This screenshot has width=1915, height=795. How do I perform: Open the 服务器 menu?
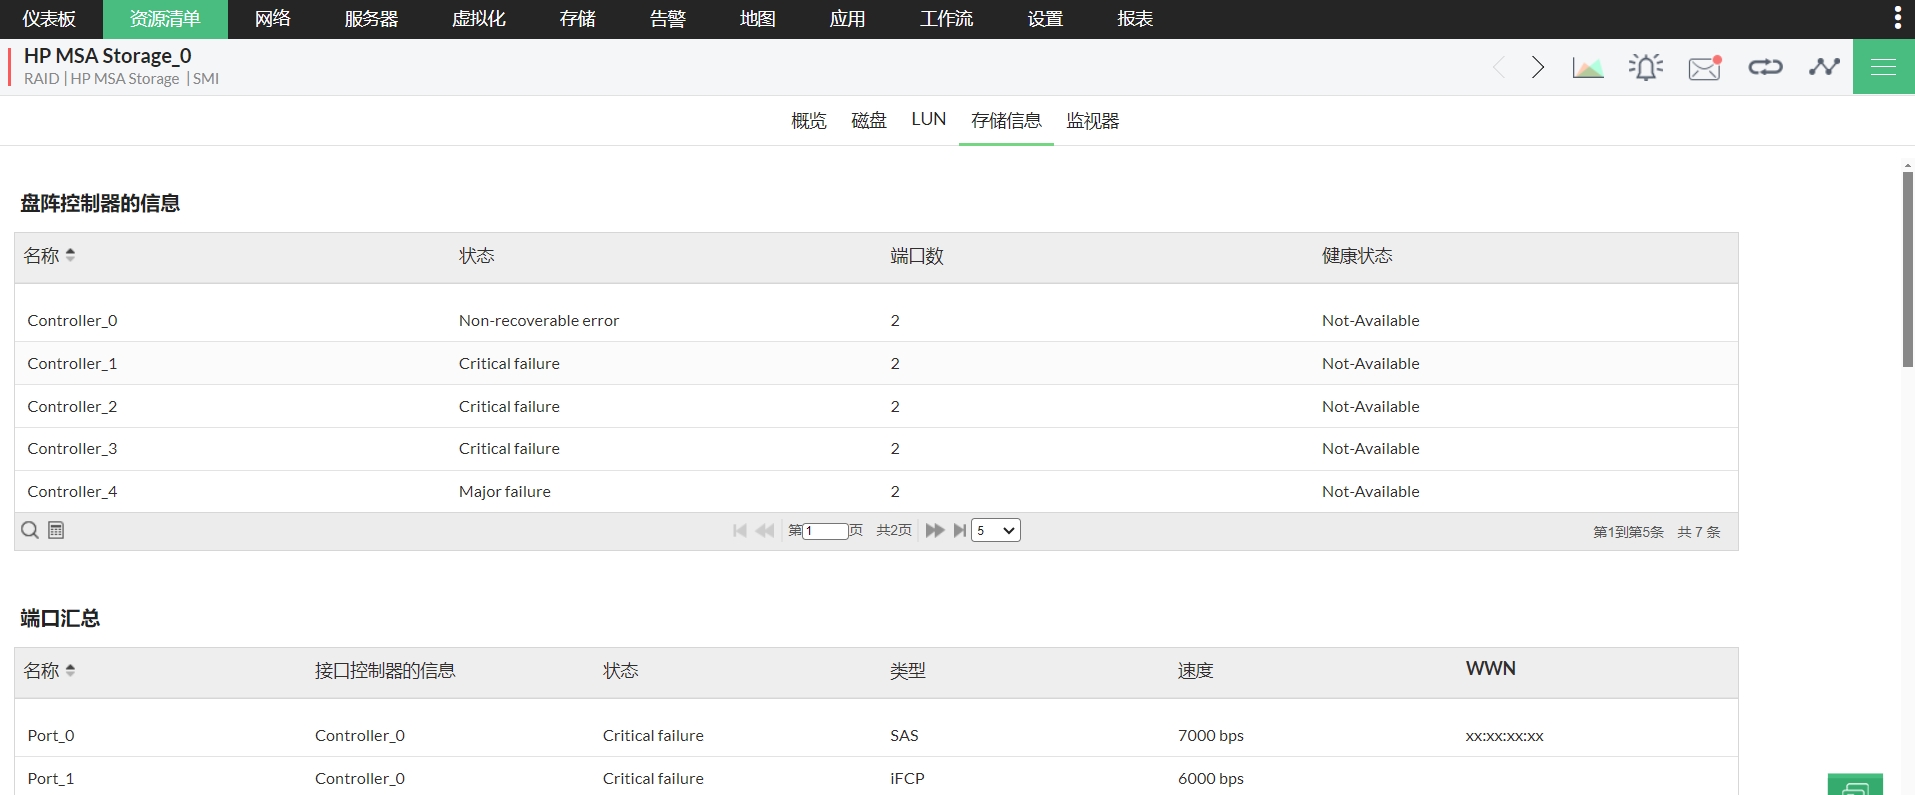coord(371,19)
